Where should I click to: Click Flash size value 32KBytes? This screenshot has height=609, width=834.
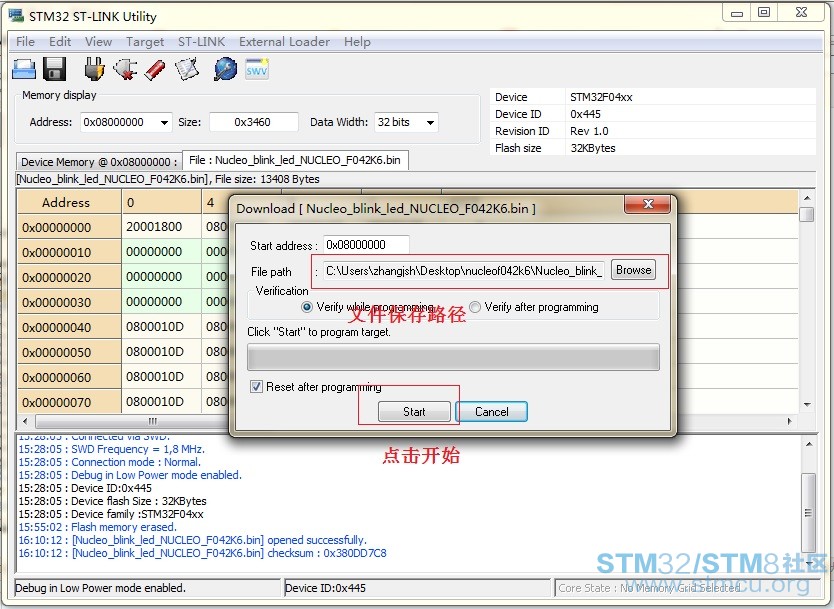tap(593, 148)
